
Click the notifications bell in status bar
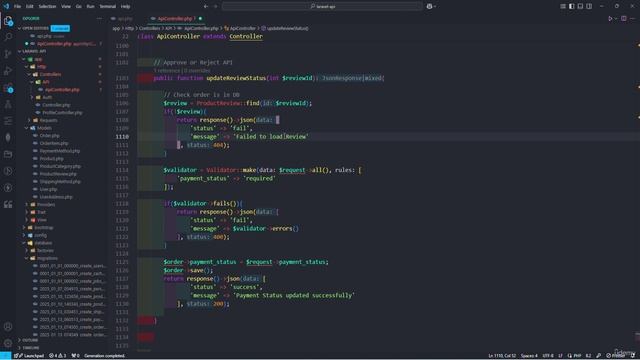click(633, 356)
